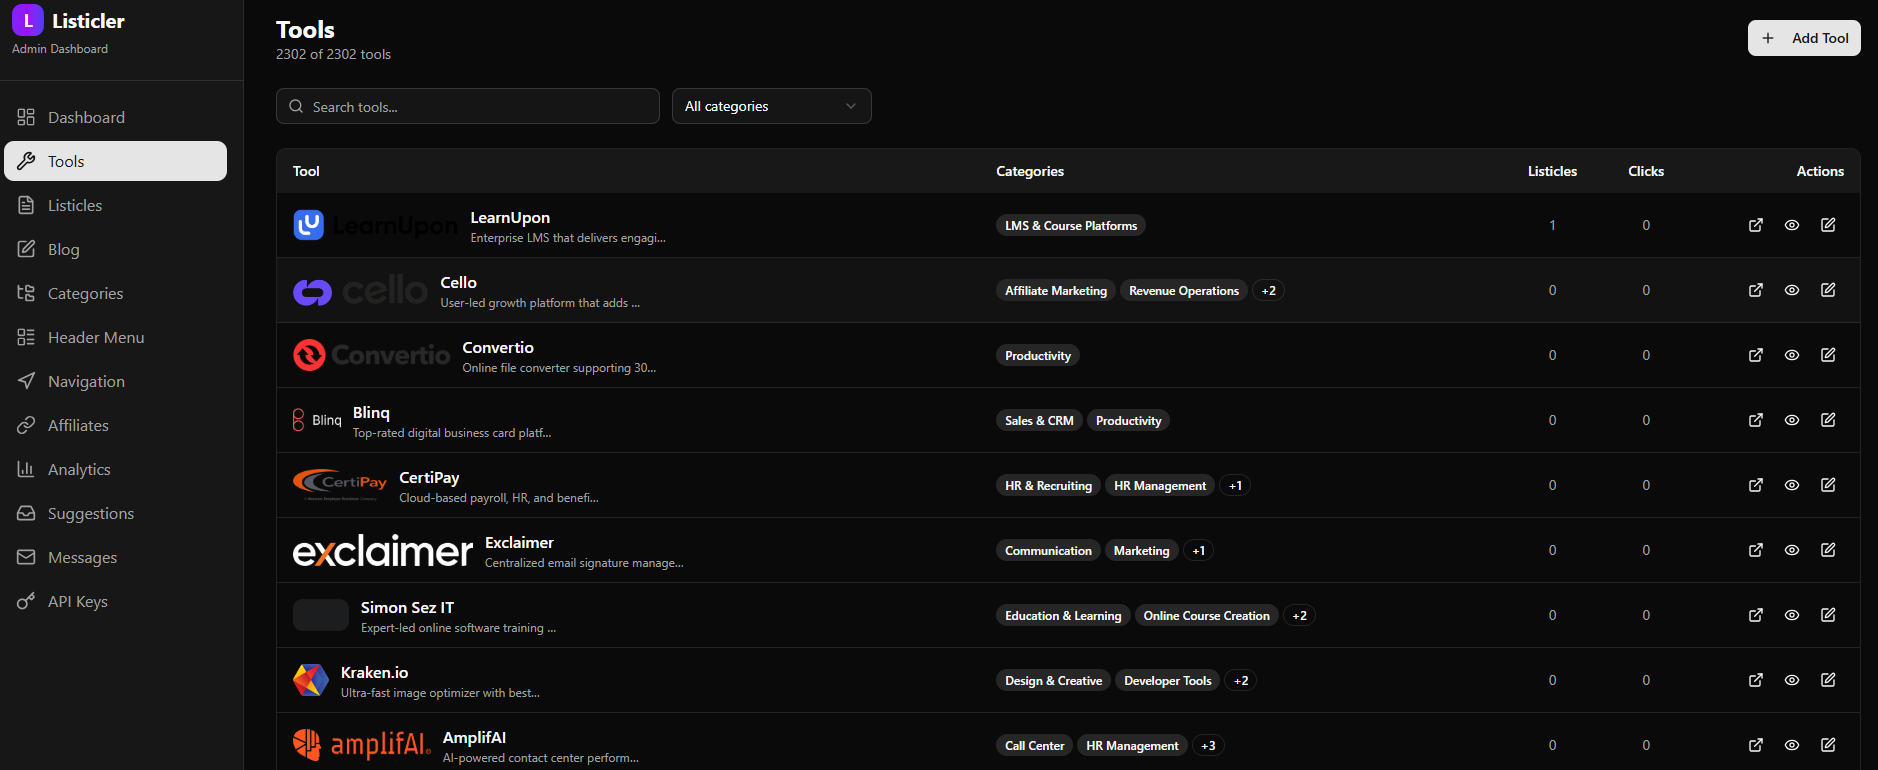Click the Listicler logo icon
The width and height of the screenshot is (1878, 770).
click(27, 20)
